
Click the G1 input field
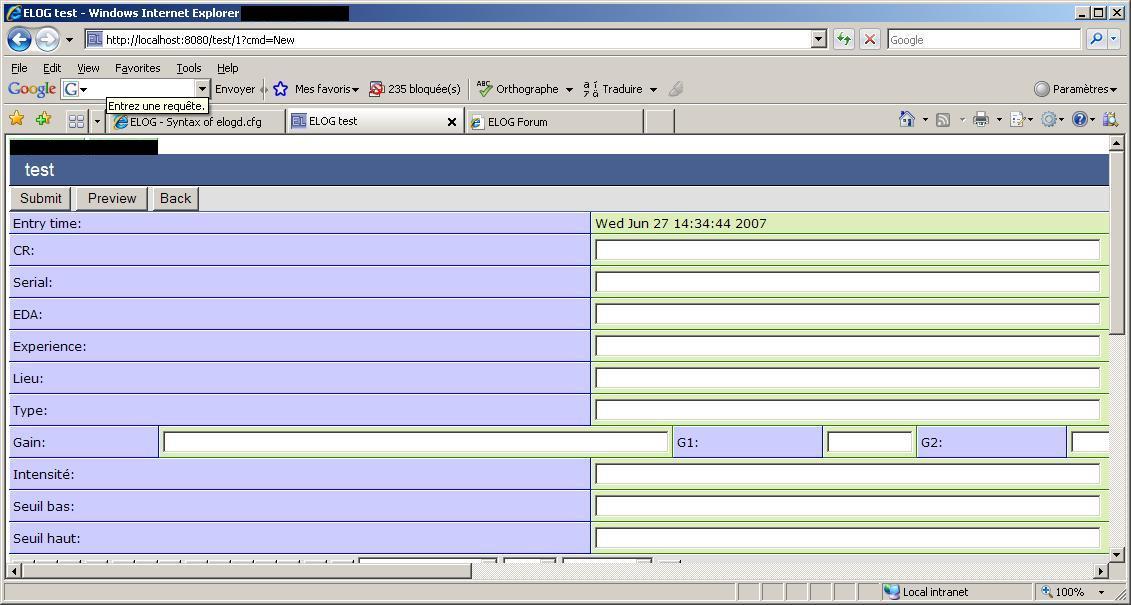(869, 442)
